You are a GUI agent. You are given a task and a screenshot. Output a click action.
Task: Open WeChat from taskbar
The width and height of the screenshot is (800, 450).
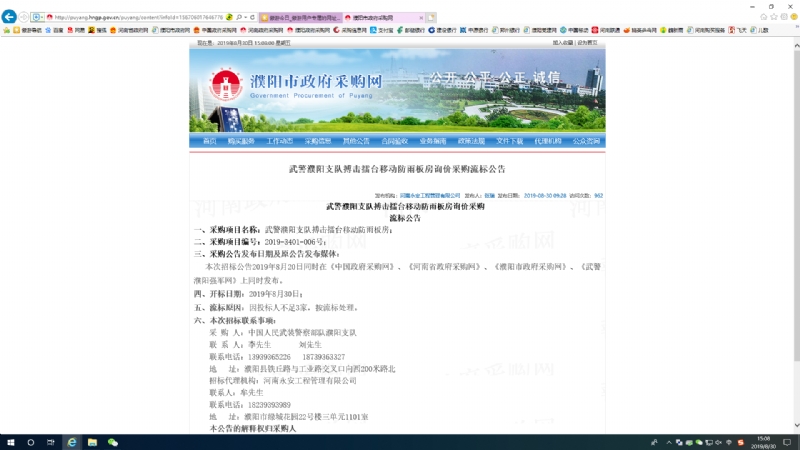[113, 442]
